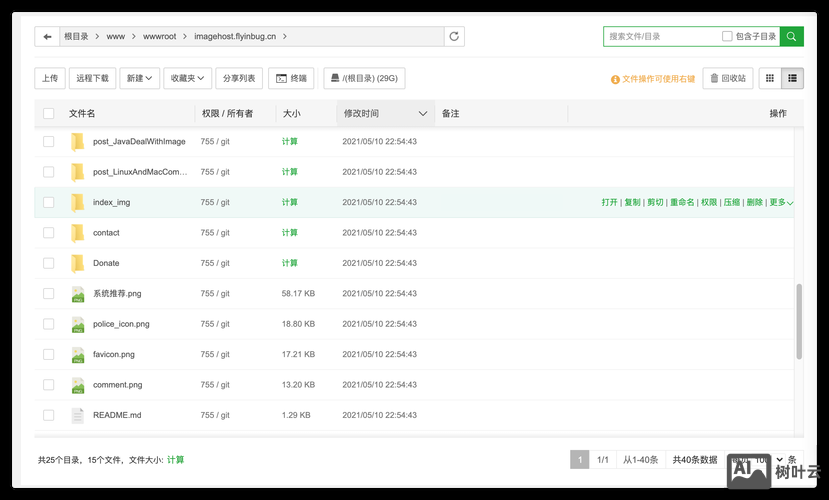Switch to grid icon view

tap(770, 78)
